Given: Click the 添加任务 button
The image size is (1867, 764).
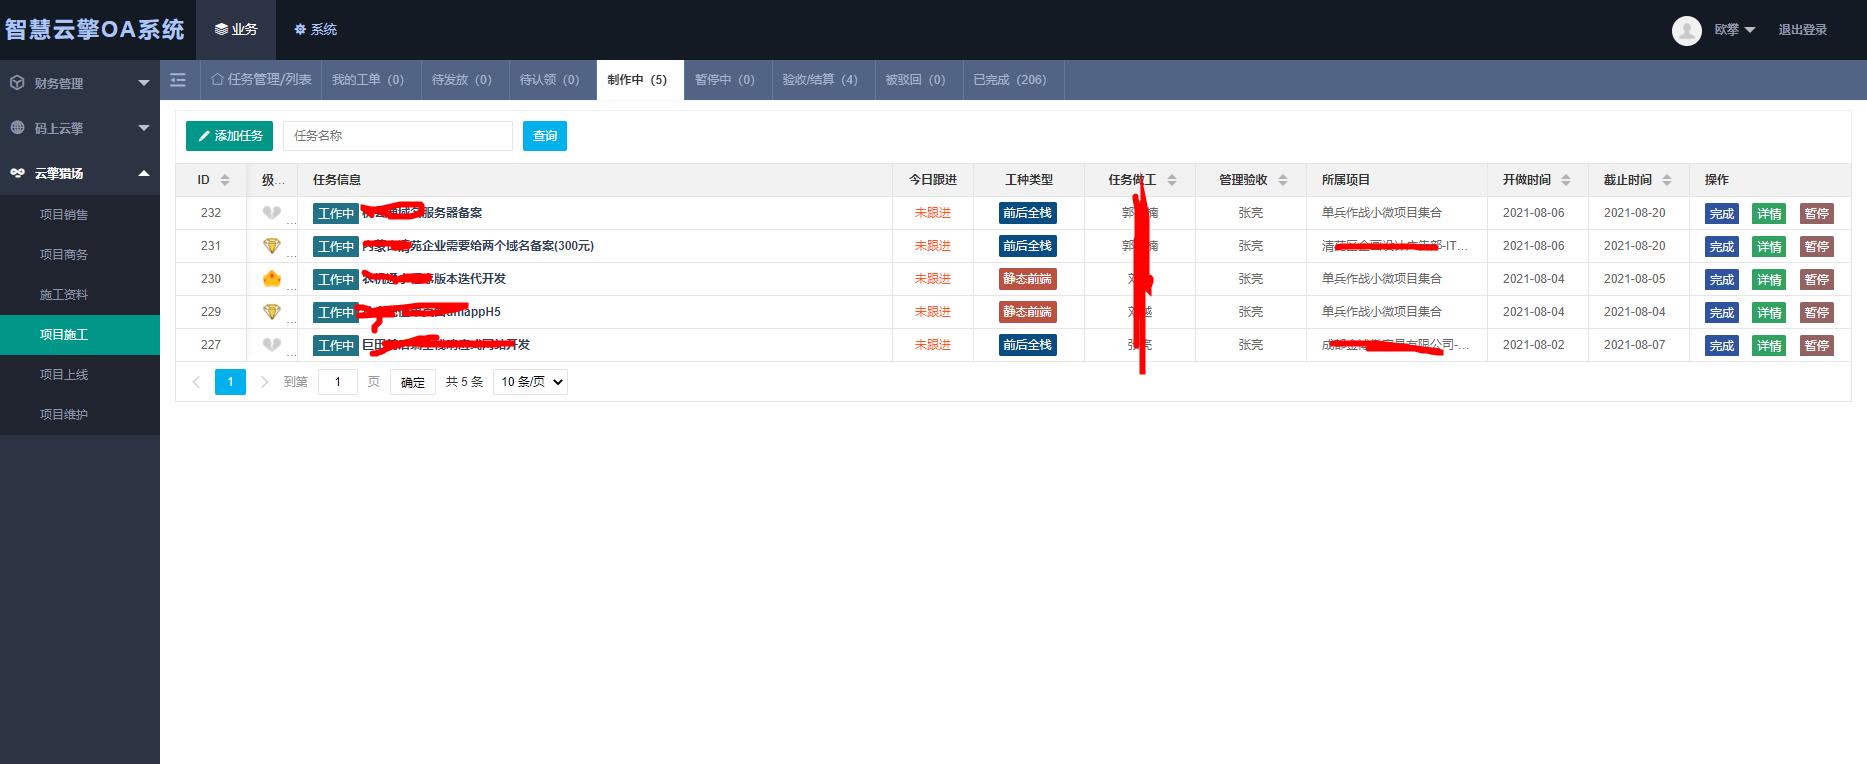Looking at the screenshot, I should [x=230, y=136].
